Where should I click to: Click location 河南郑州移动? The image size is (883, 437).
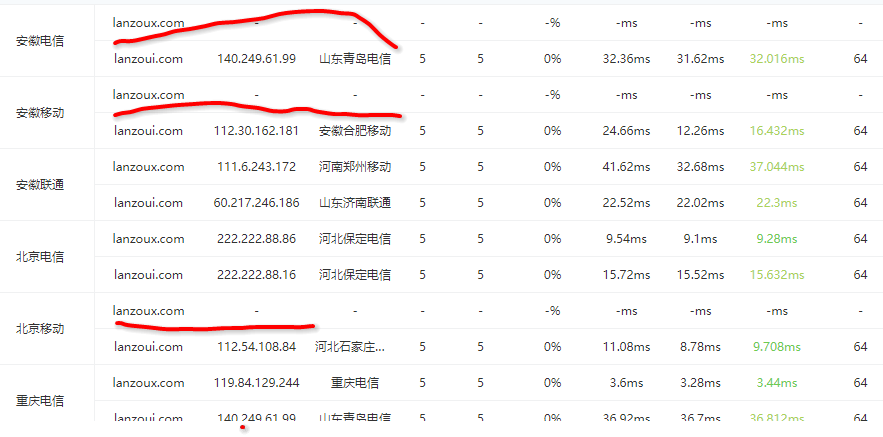355,167
